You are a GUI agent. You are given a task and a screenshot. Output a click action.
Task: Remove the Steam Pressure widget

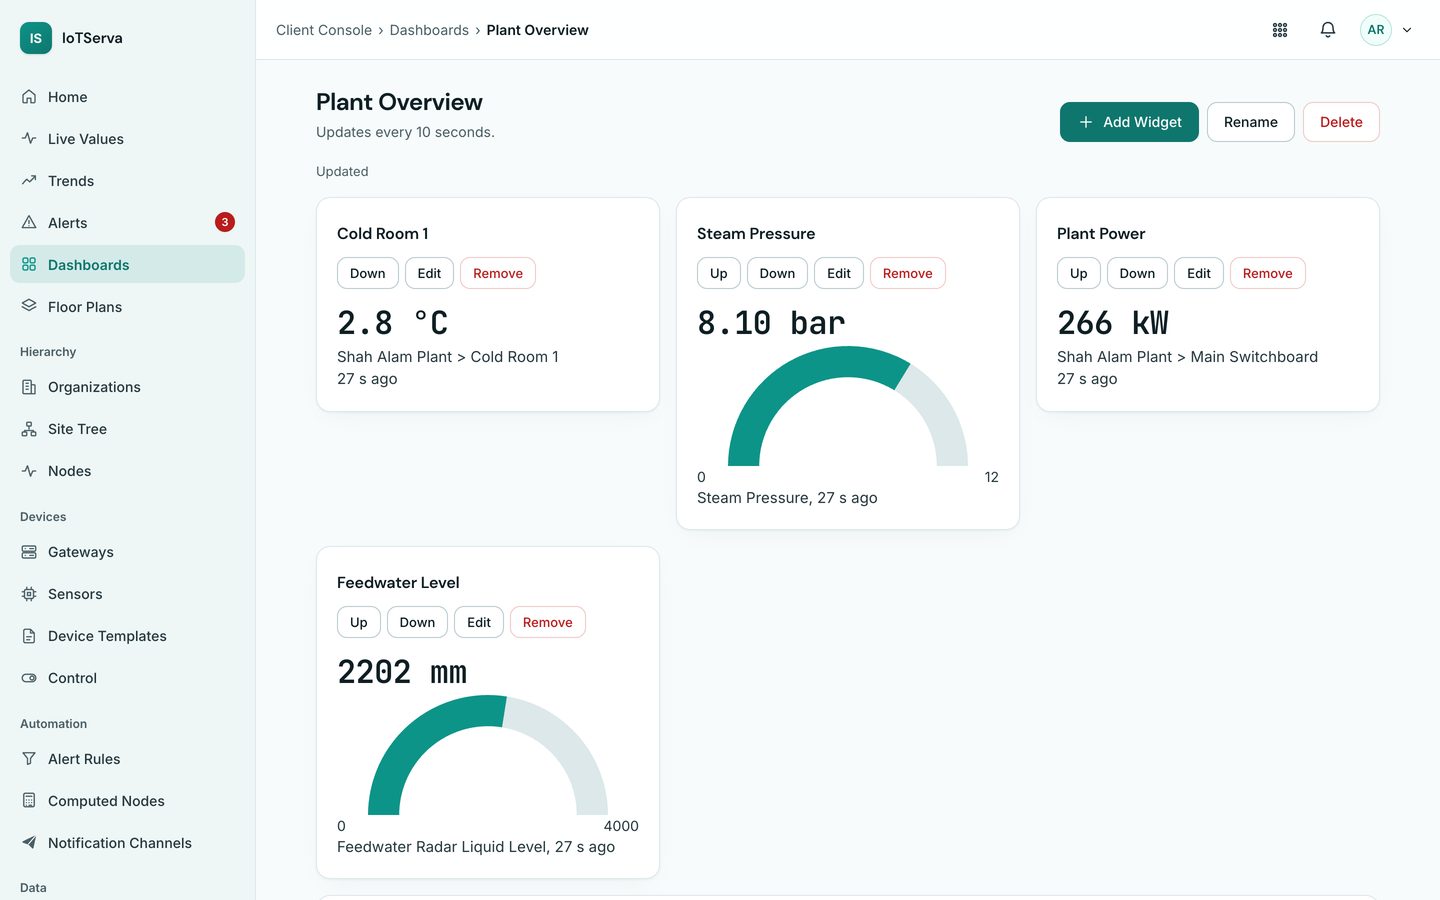point(908,273)
